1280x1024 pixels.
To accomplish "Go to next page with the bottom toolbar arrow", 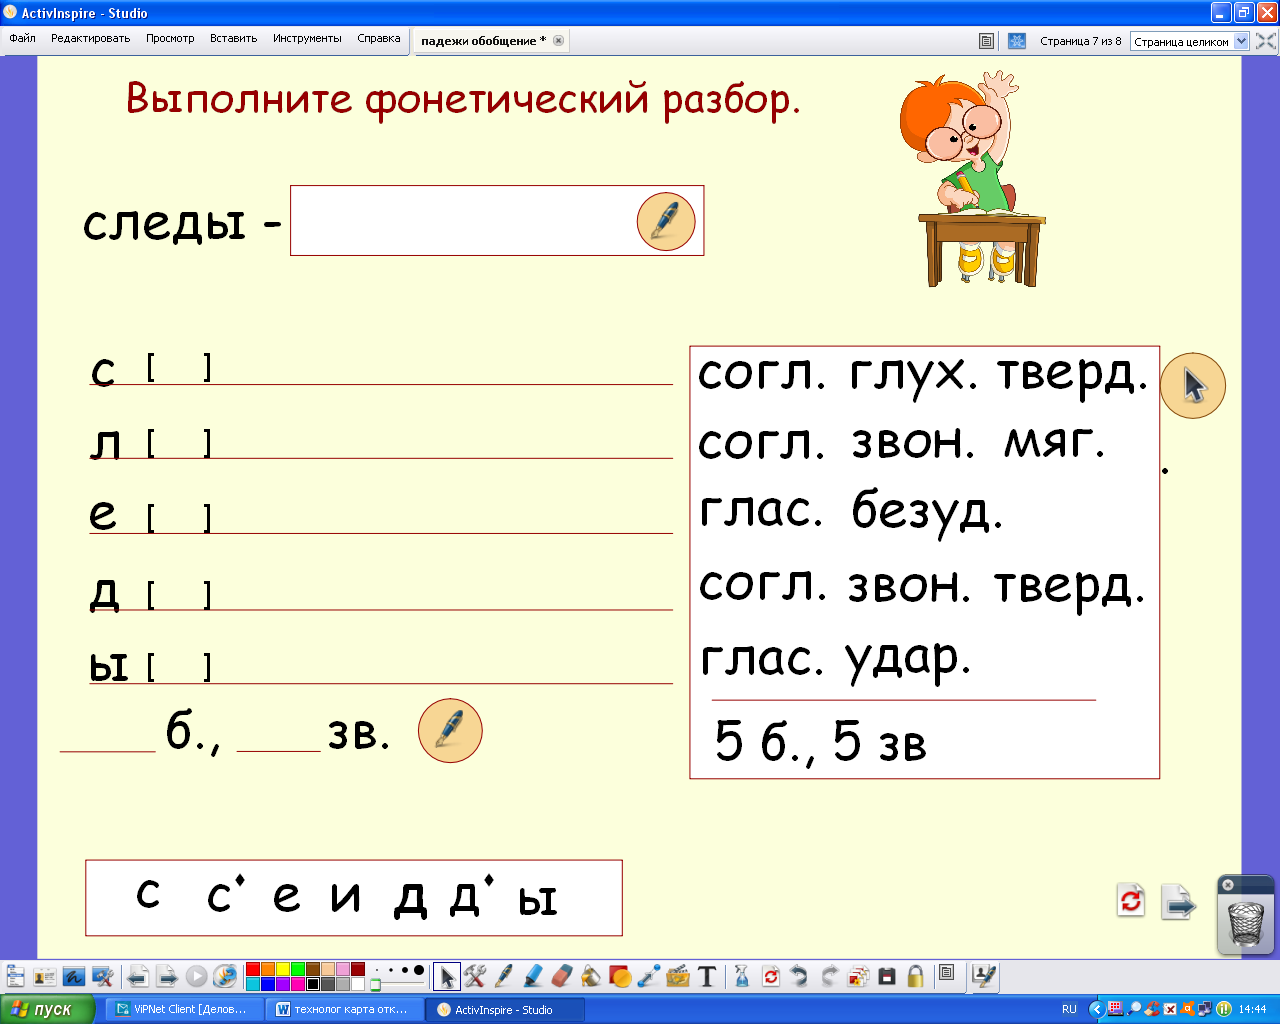I will [167, 977].
